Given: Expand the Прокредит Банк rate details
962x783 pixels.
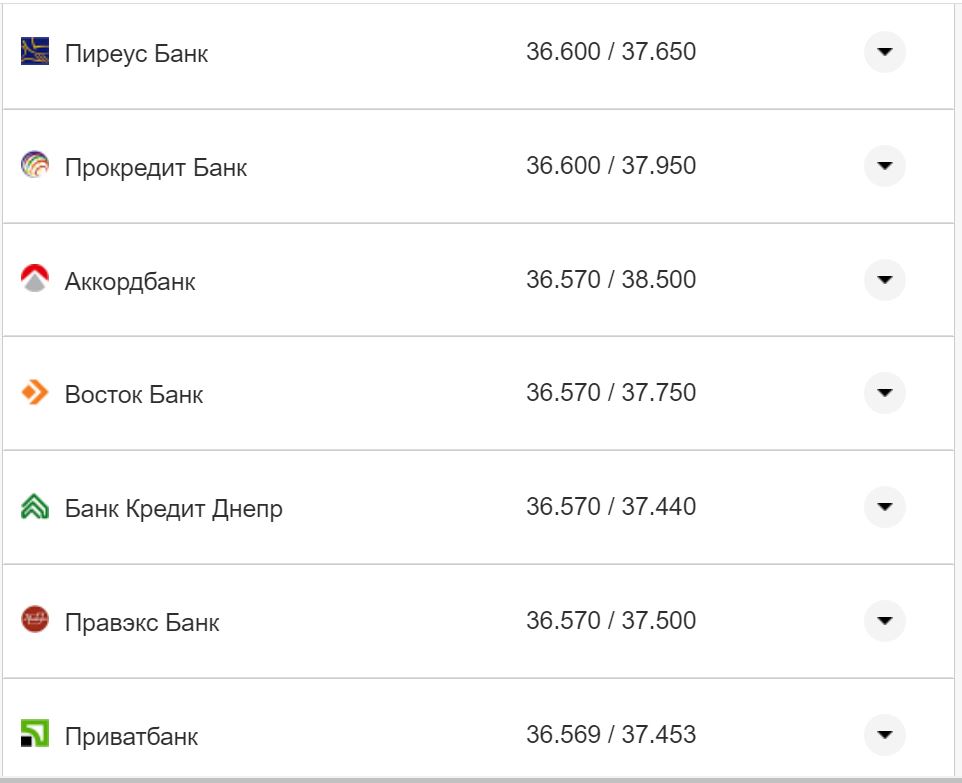Looking at the screenshot, I should (x=884, y=166).
